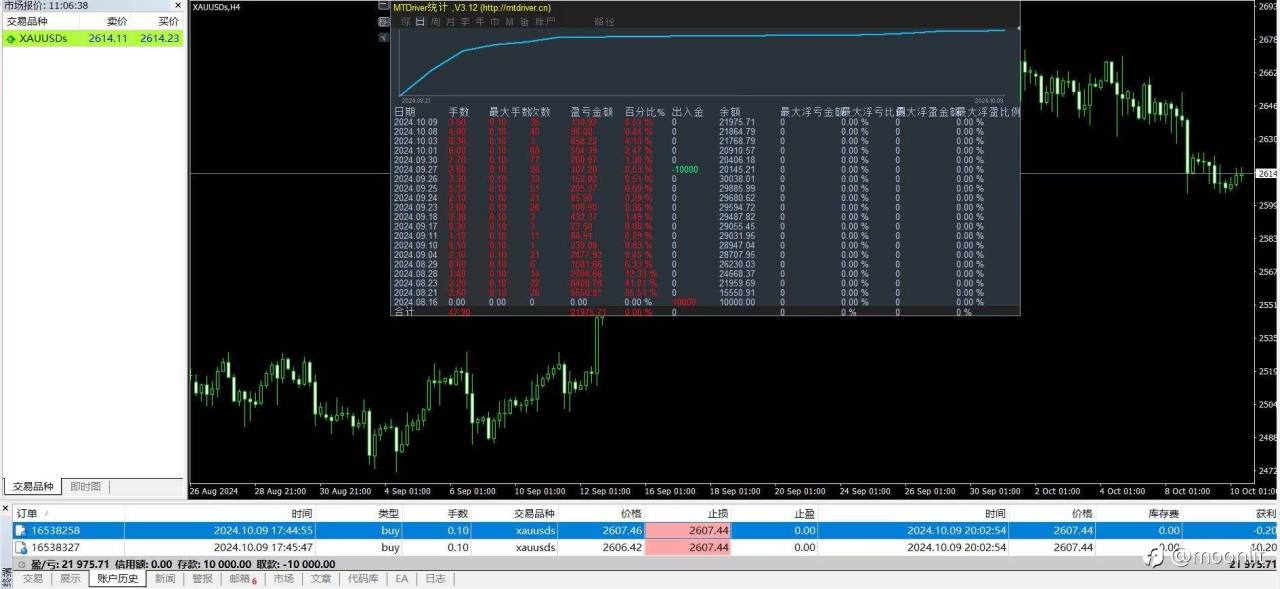This screenshot has width=1280, height=589.
Task: Switch to the 即时图 tab
Action: pyautogui.click(x=84, y=487)
